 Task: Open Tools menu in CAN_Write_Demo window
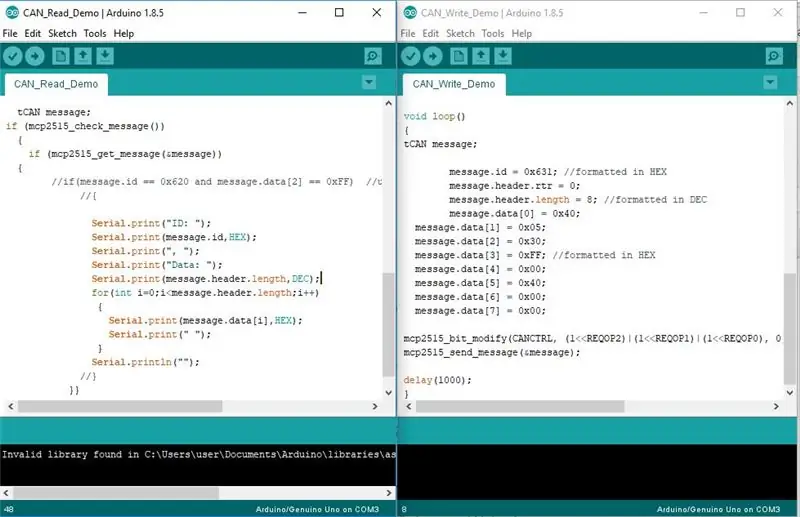click(493, 34)
